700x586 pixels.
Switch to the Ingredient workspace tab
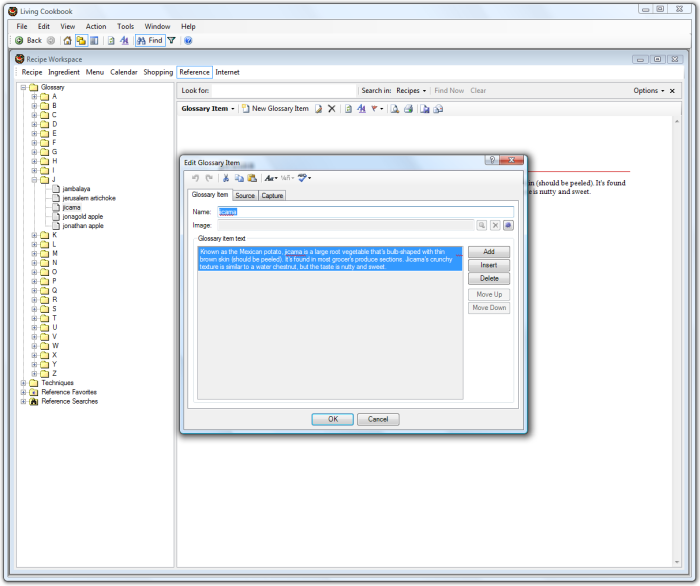point(64,72)
